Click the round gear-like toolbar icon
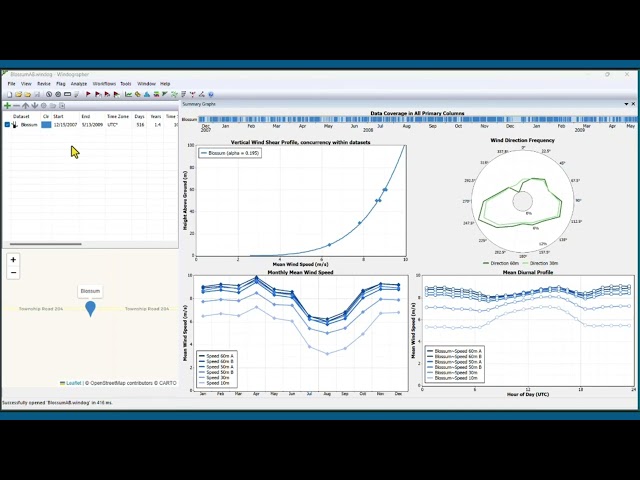This screenshot has height=480, width=640. pyautogui.click(x=58, y=94)
